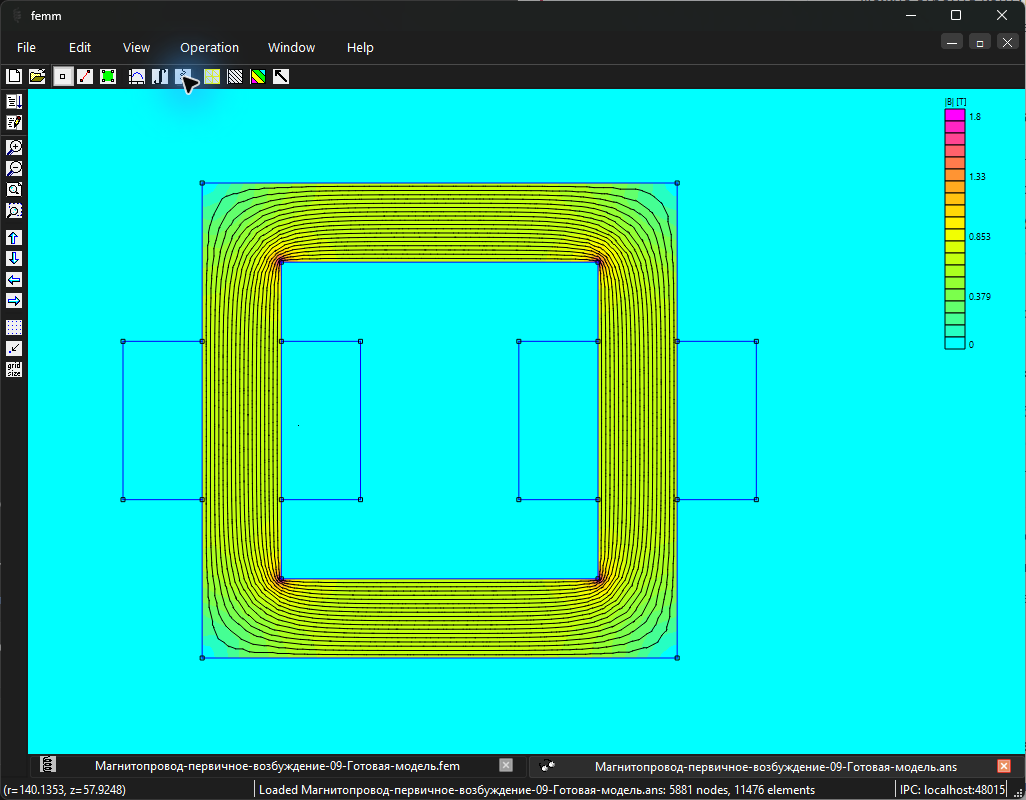Open the Operation menu

(x=209, y=48)
